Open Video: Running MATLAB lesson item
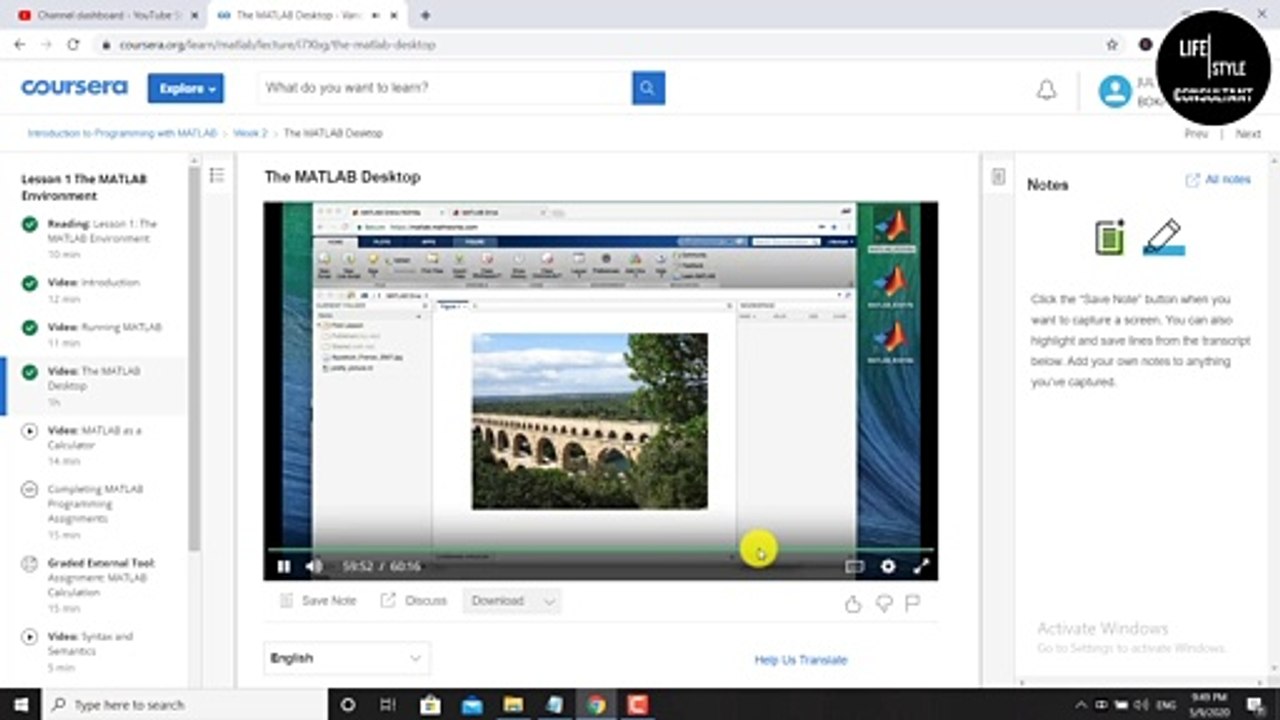The image size is (1280, 720). 92,335
